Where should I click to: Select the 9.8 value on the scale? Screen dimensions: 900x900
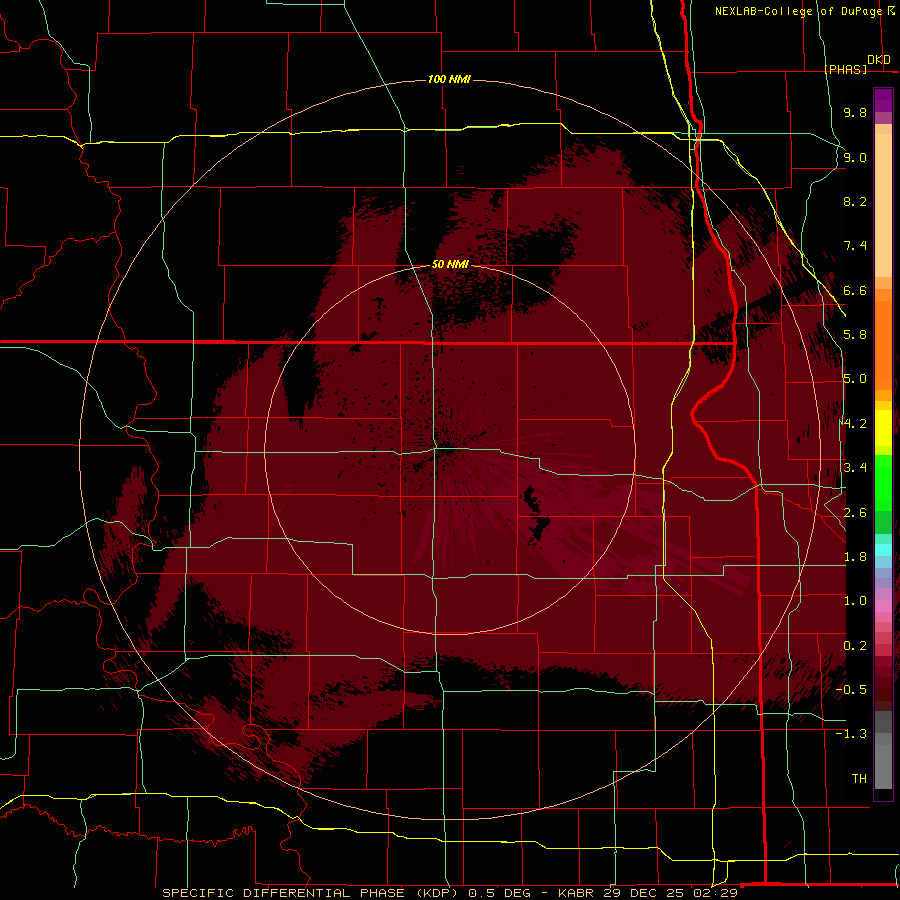point(855,112)
